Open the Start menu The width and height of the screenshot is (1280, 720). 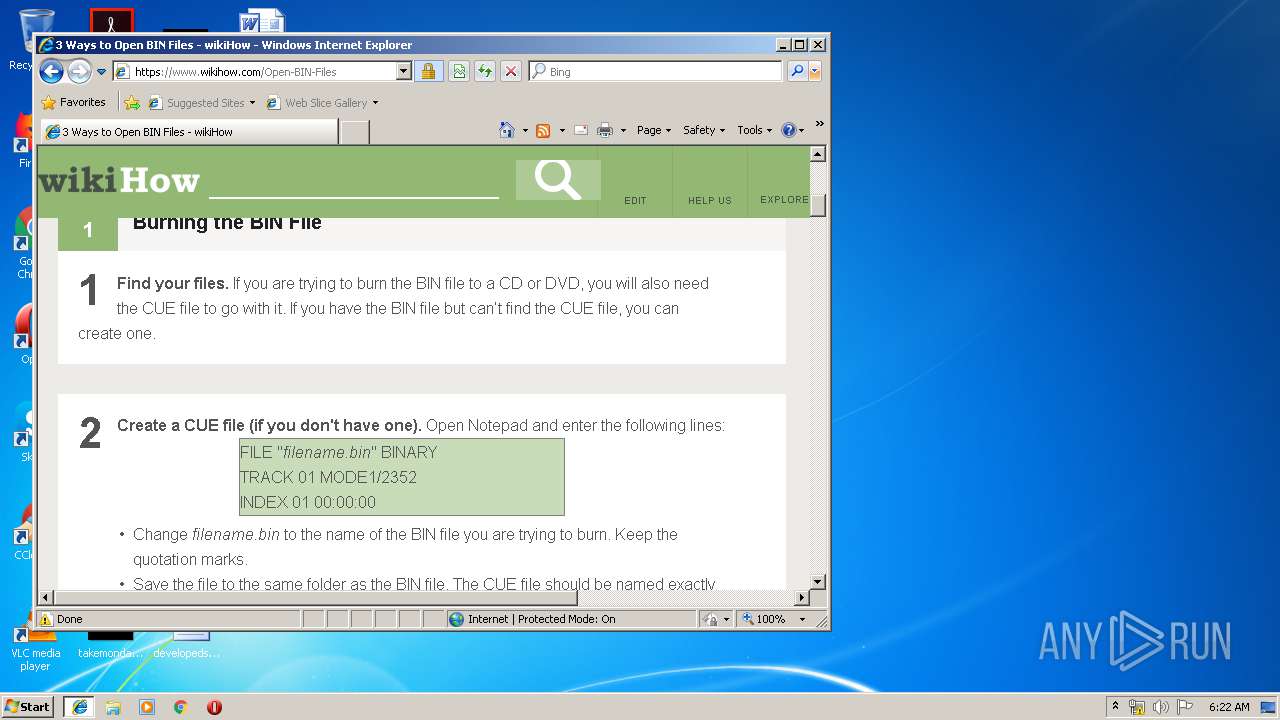click(x=28, y=706)
